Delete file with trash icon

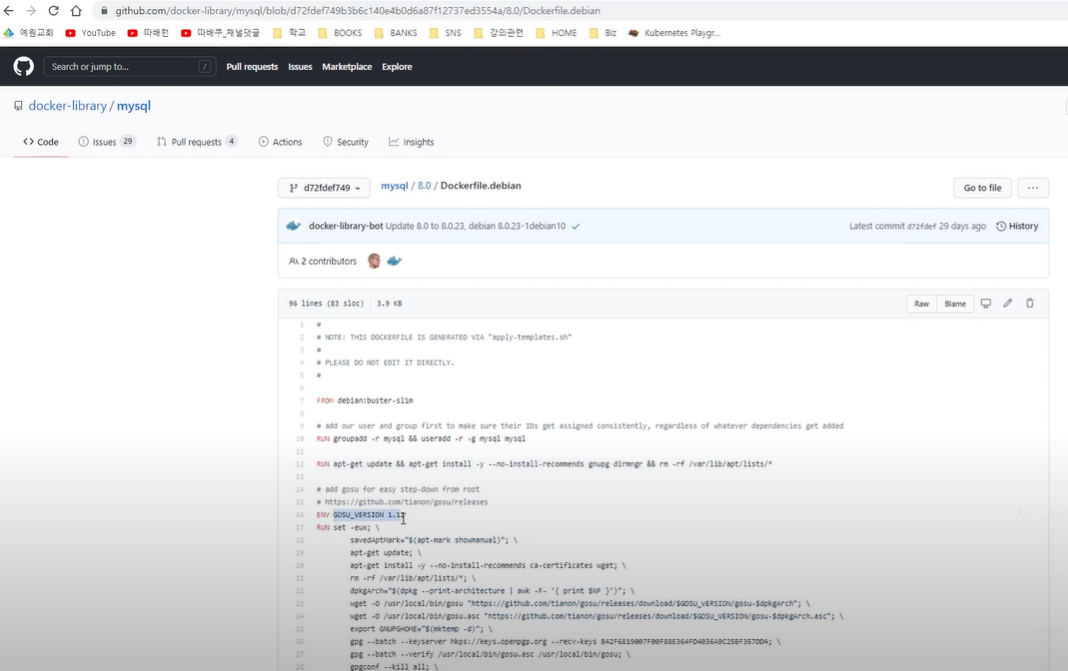click(x=1030, y=303)
